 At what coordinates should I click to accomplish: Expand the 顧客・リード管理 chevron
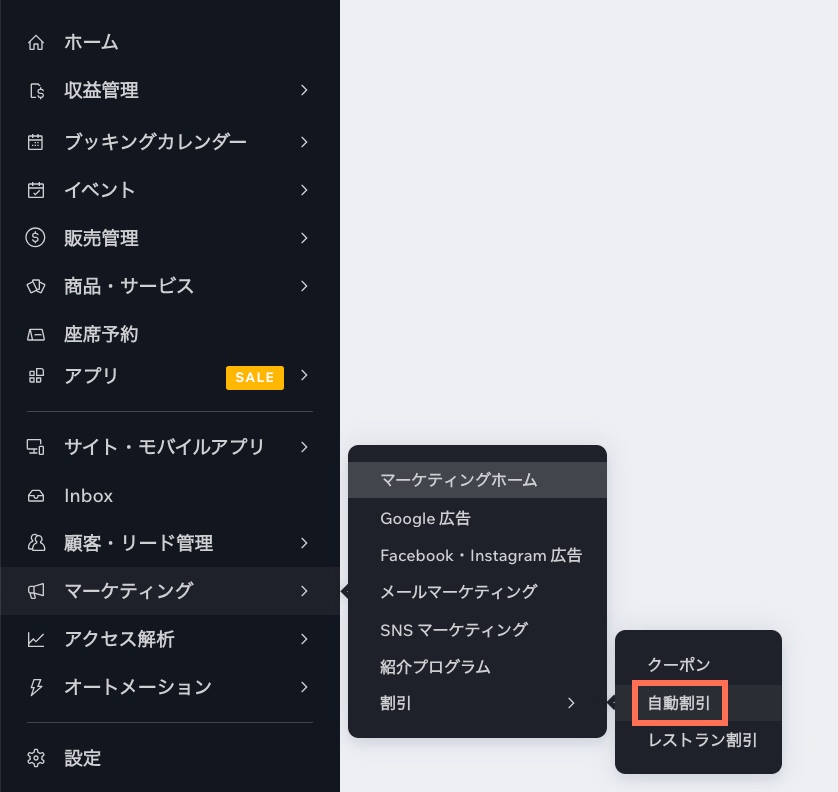[x=304, y=543]
